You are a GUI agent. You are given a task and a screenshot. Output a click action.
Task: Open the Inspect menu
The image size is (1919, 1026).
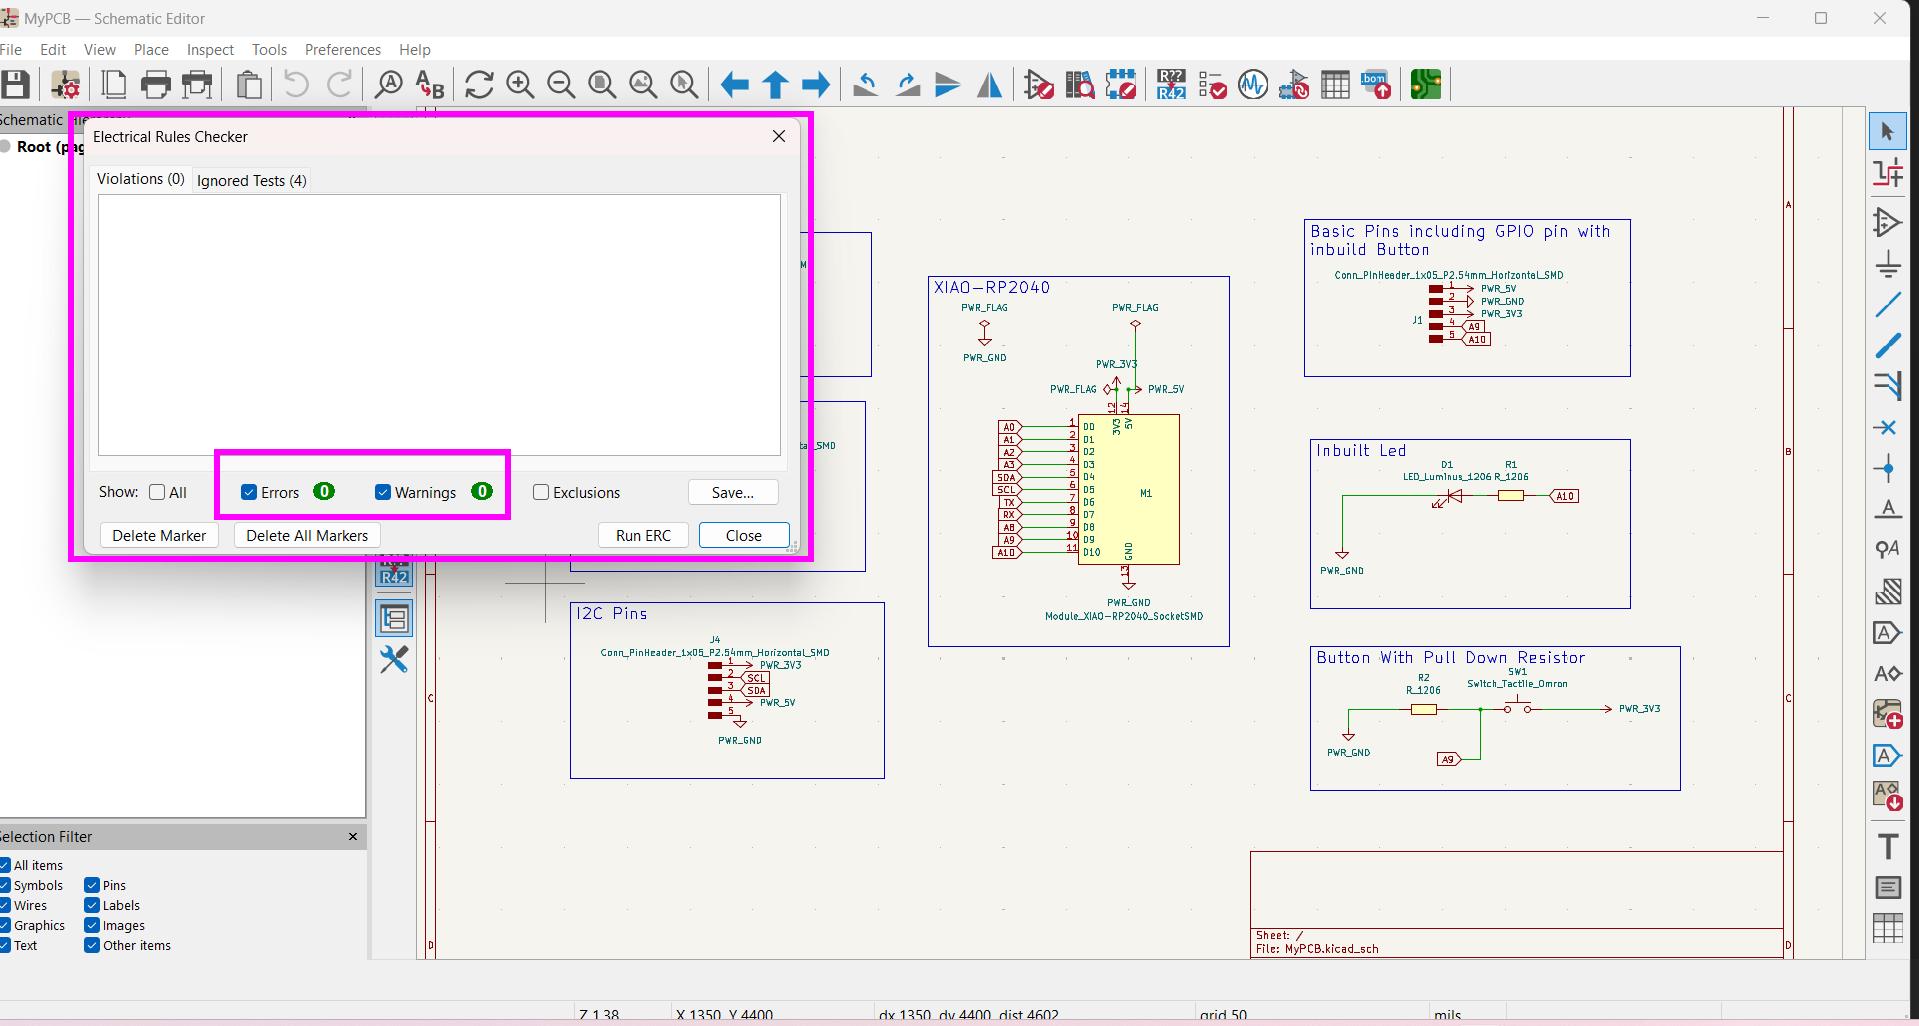click(x=210, y=50)
